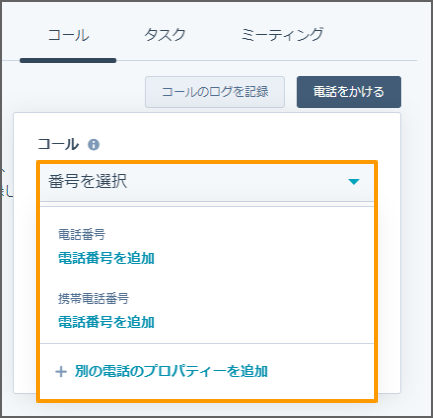Screen dimensions: 433x418
Task: Click the cut-off text at the left edge
Action: point(6,183)
